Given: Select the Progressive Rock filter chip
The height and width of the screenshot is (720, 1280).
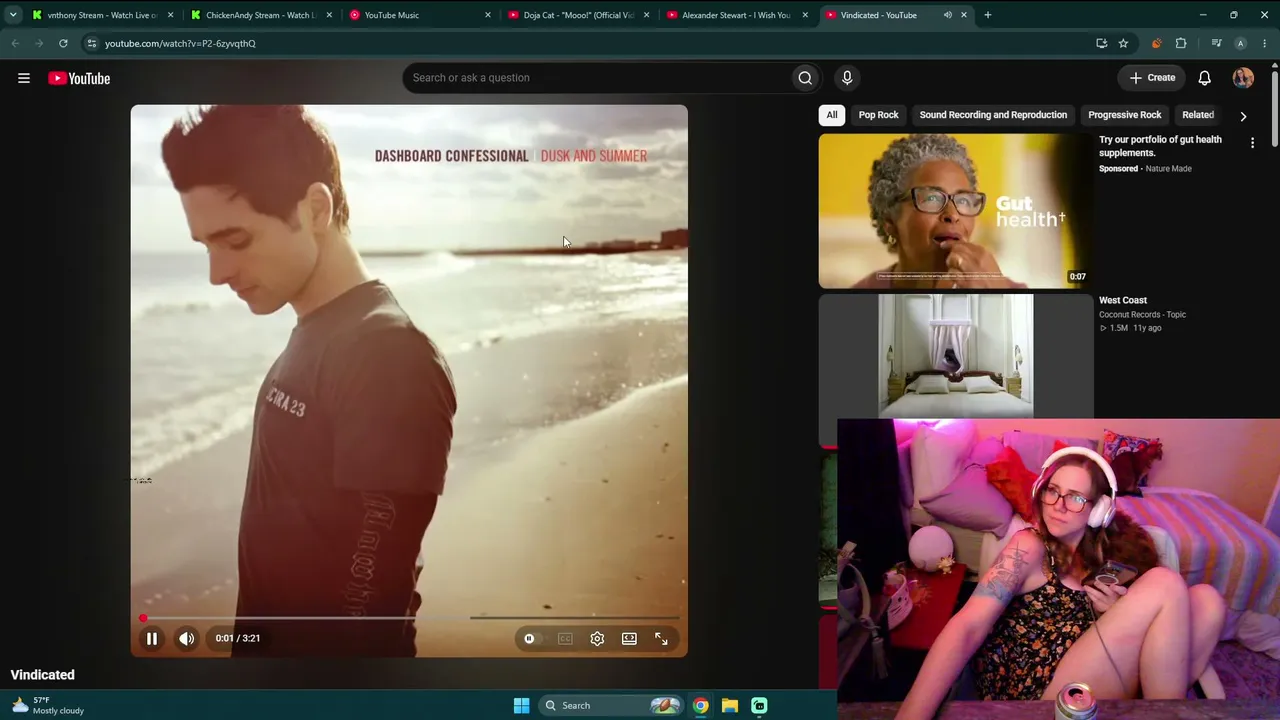Looking at the screenshot, I should [x=1124, y=115].
